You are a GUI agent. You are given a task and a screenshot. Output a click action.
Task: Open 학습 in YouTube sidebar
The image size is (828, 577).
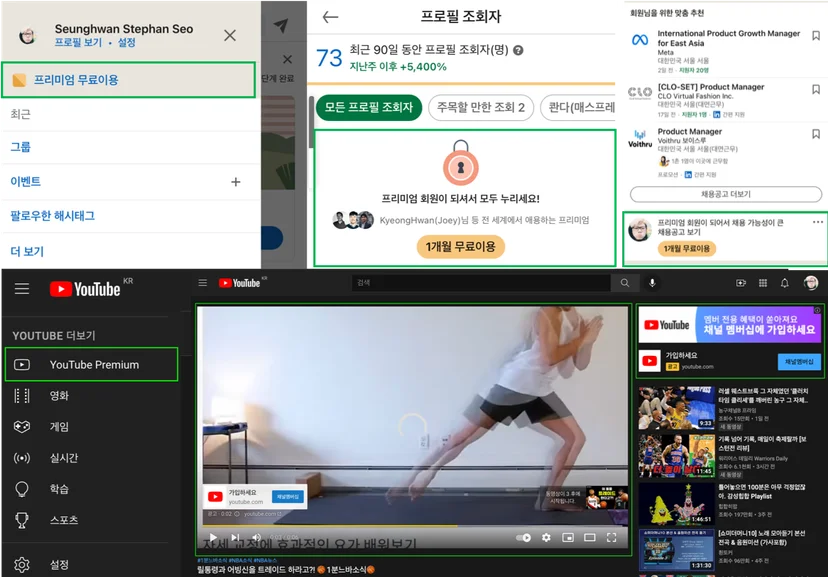click(x=59, y=489)
